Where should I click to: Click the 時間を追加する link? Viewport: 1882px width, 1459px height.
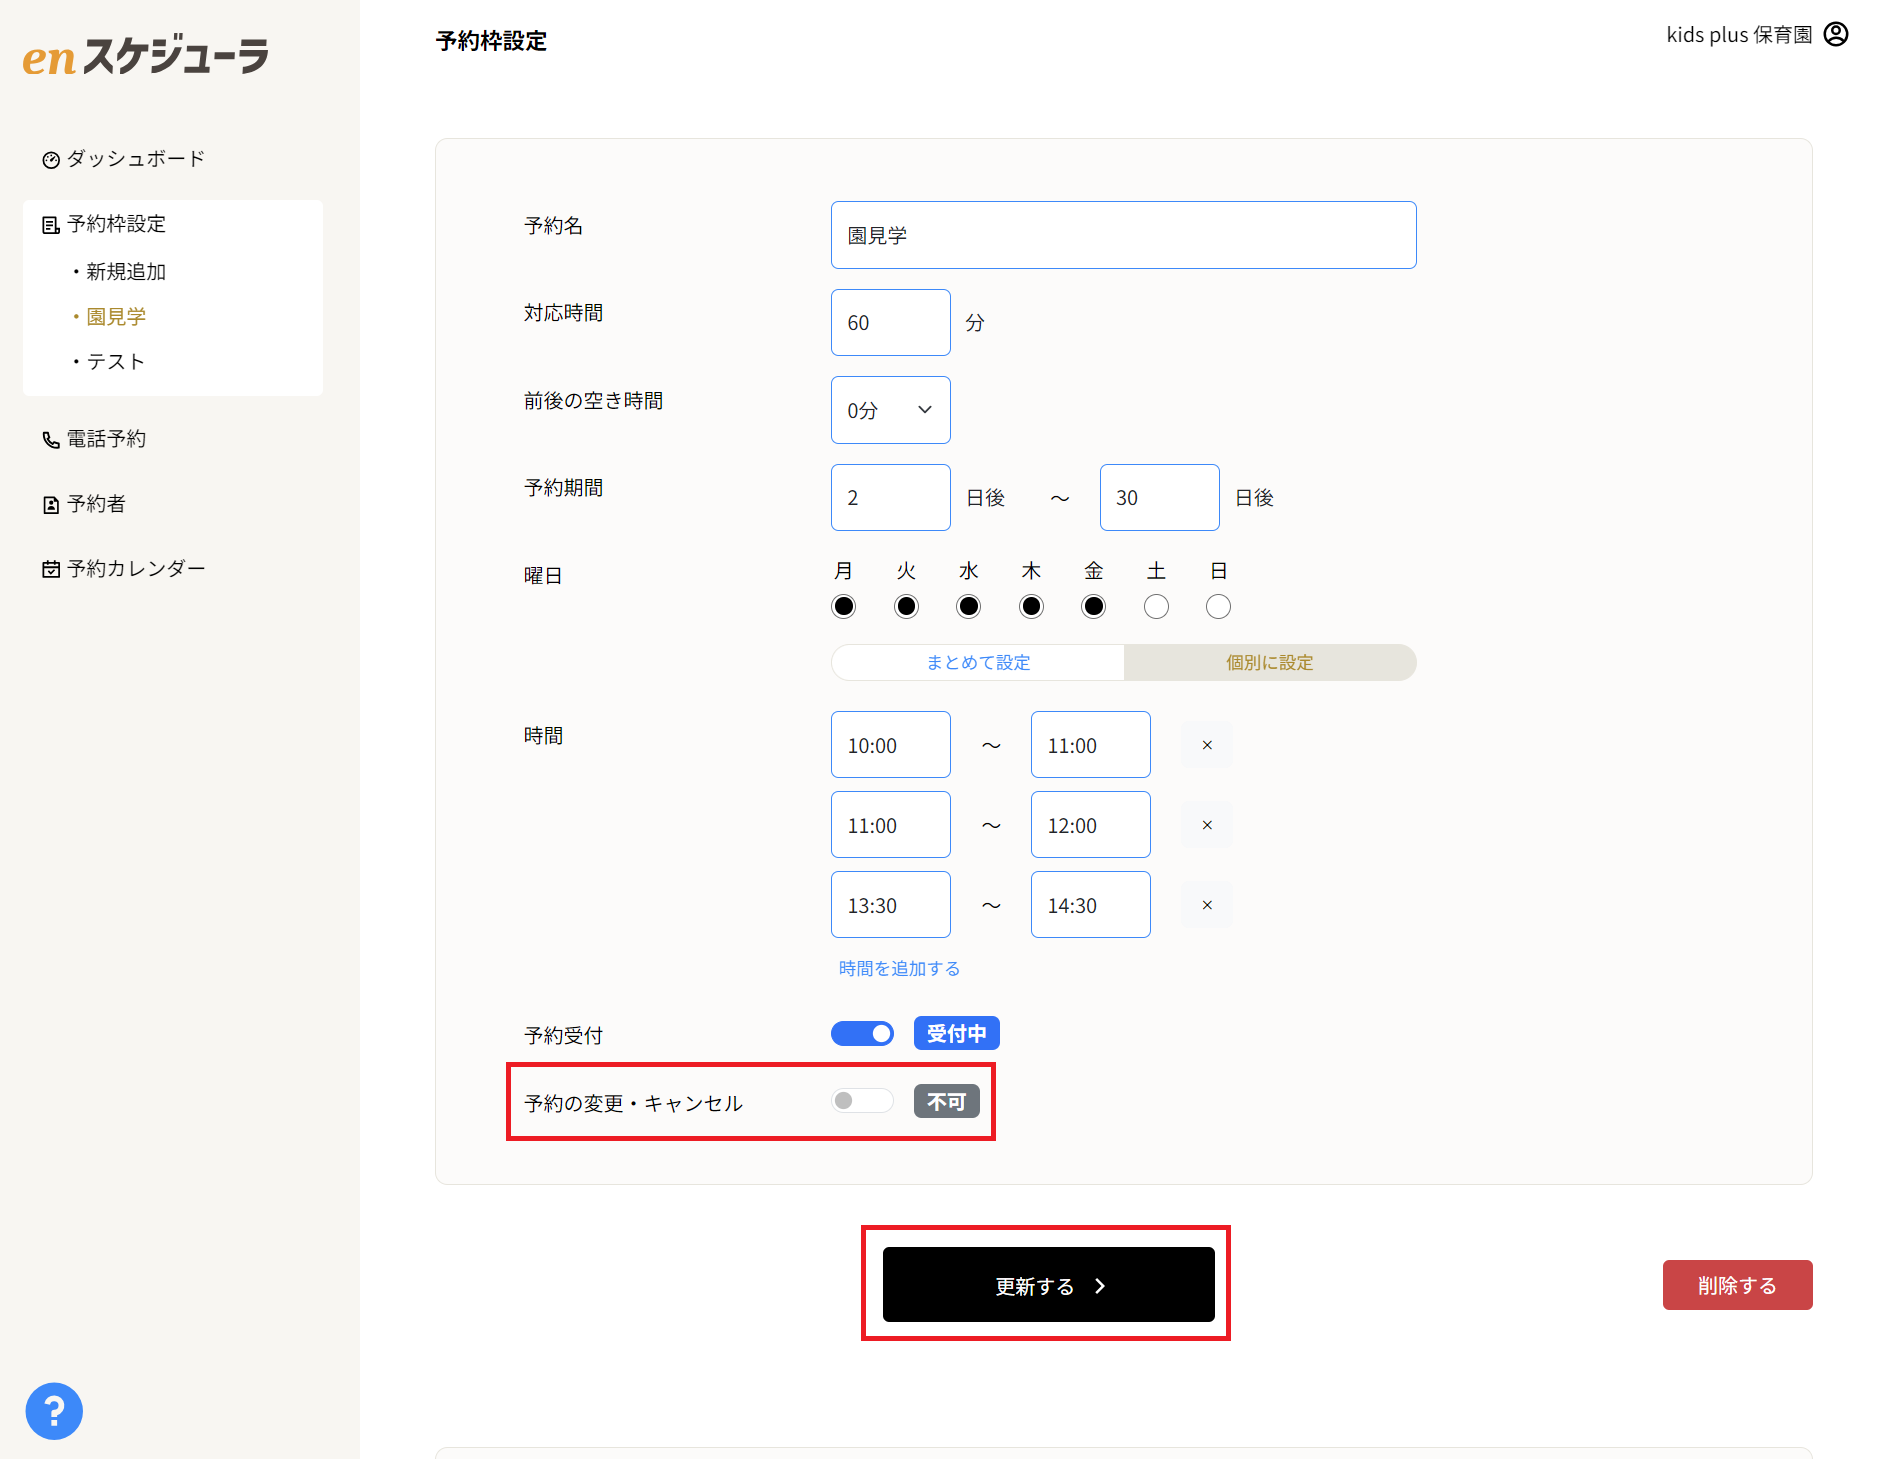(899, 968)
